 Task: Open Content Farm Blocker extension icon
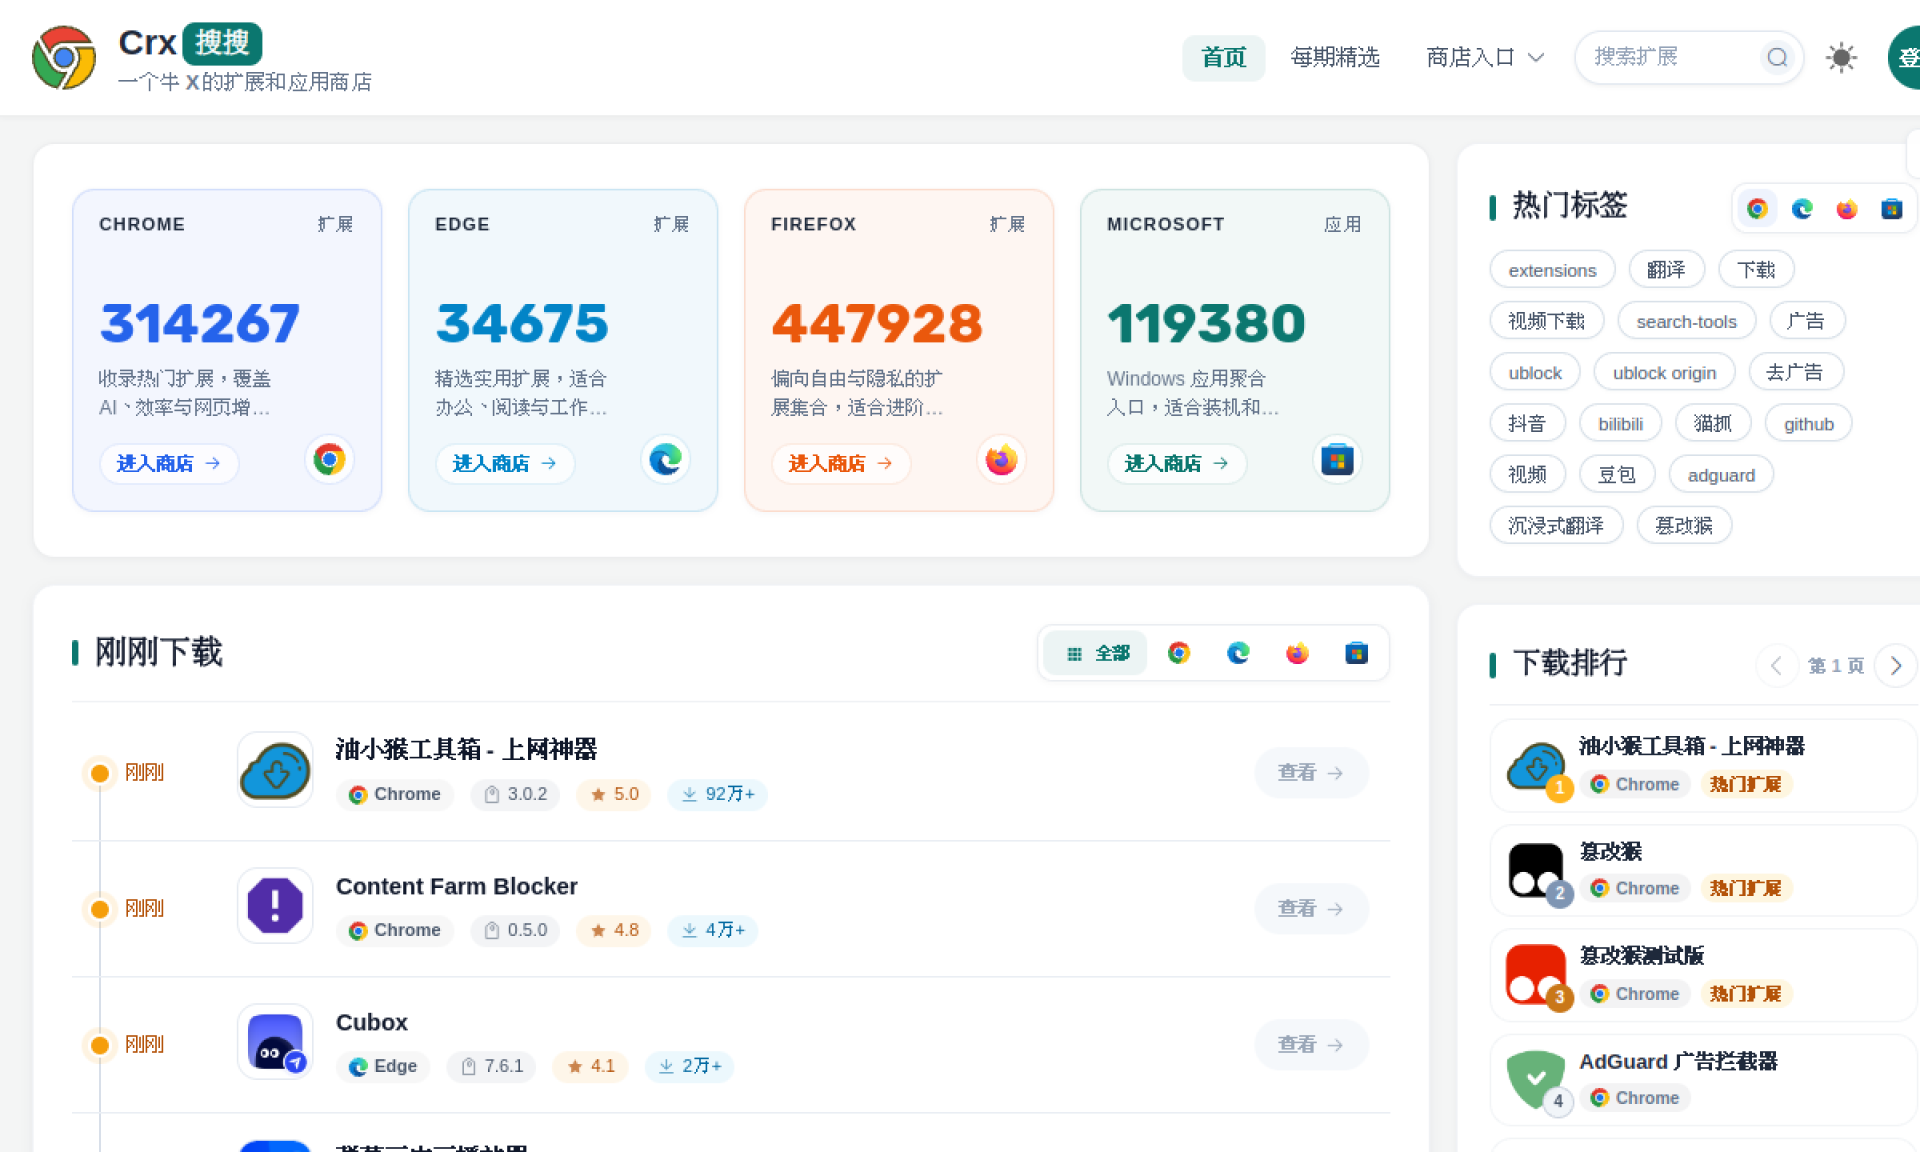tap(275, 905)
